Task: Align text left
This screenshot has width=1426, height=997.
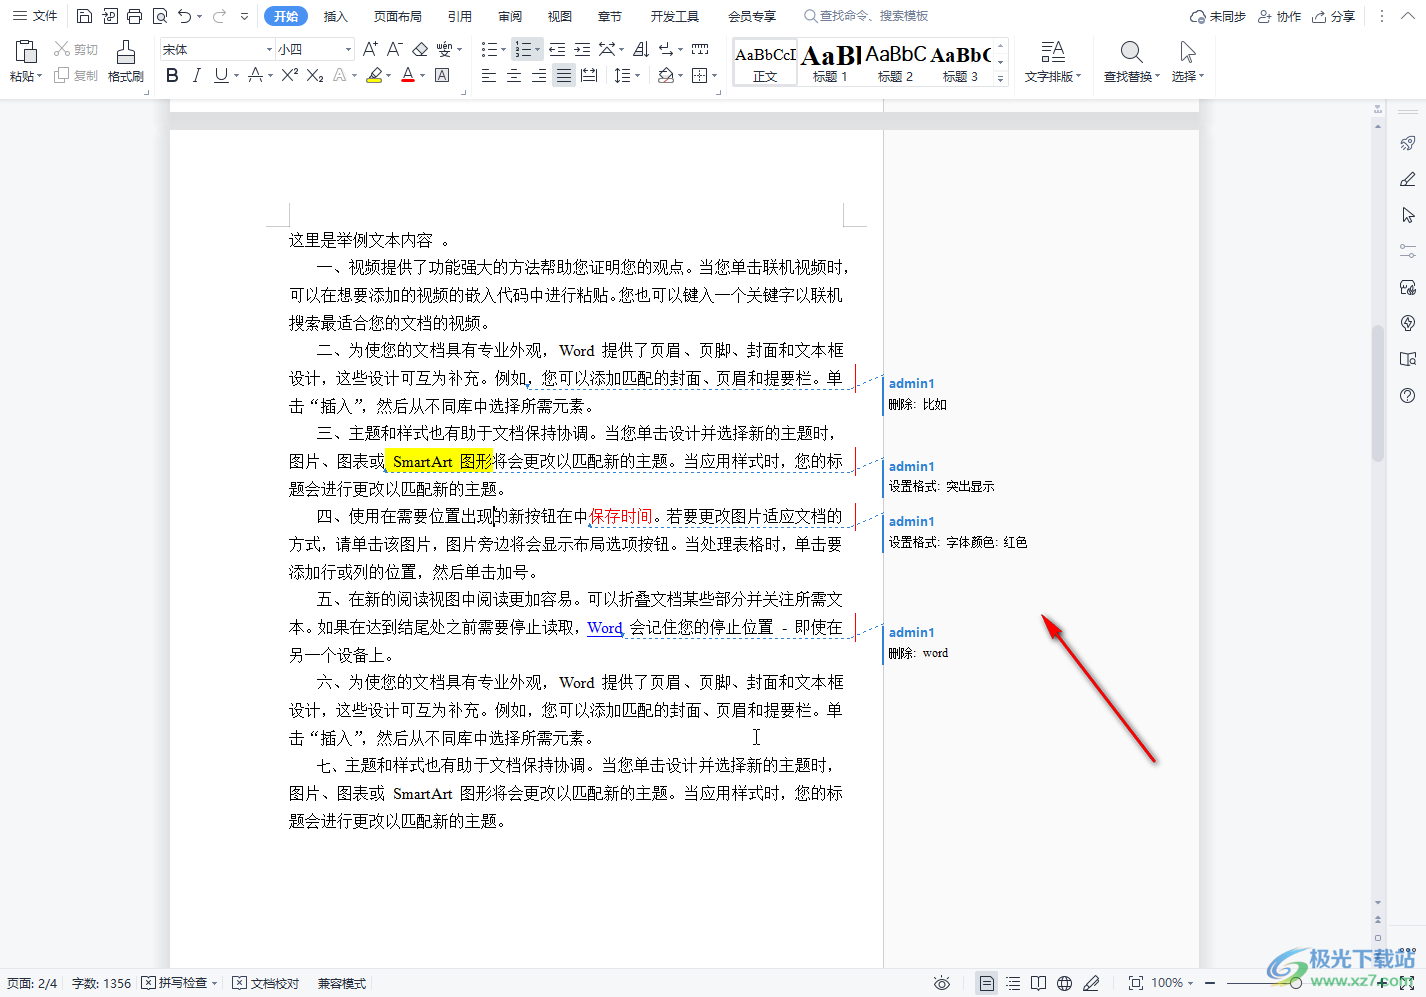Action: point(489,75)
